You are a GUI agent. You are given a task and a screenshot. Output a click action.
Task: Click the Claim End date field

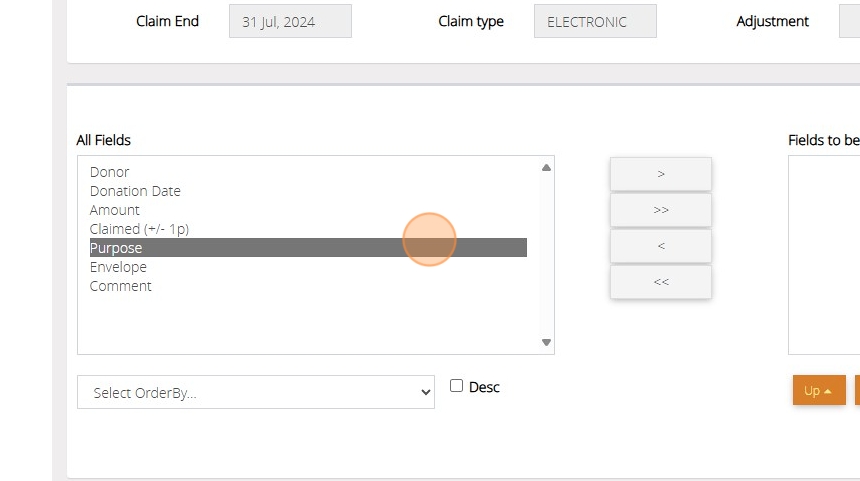tap(290, 21)
